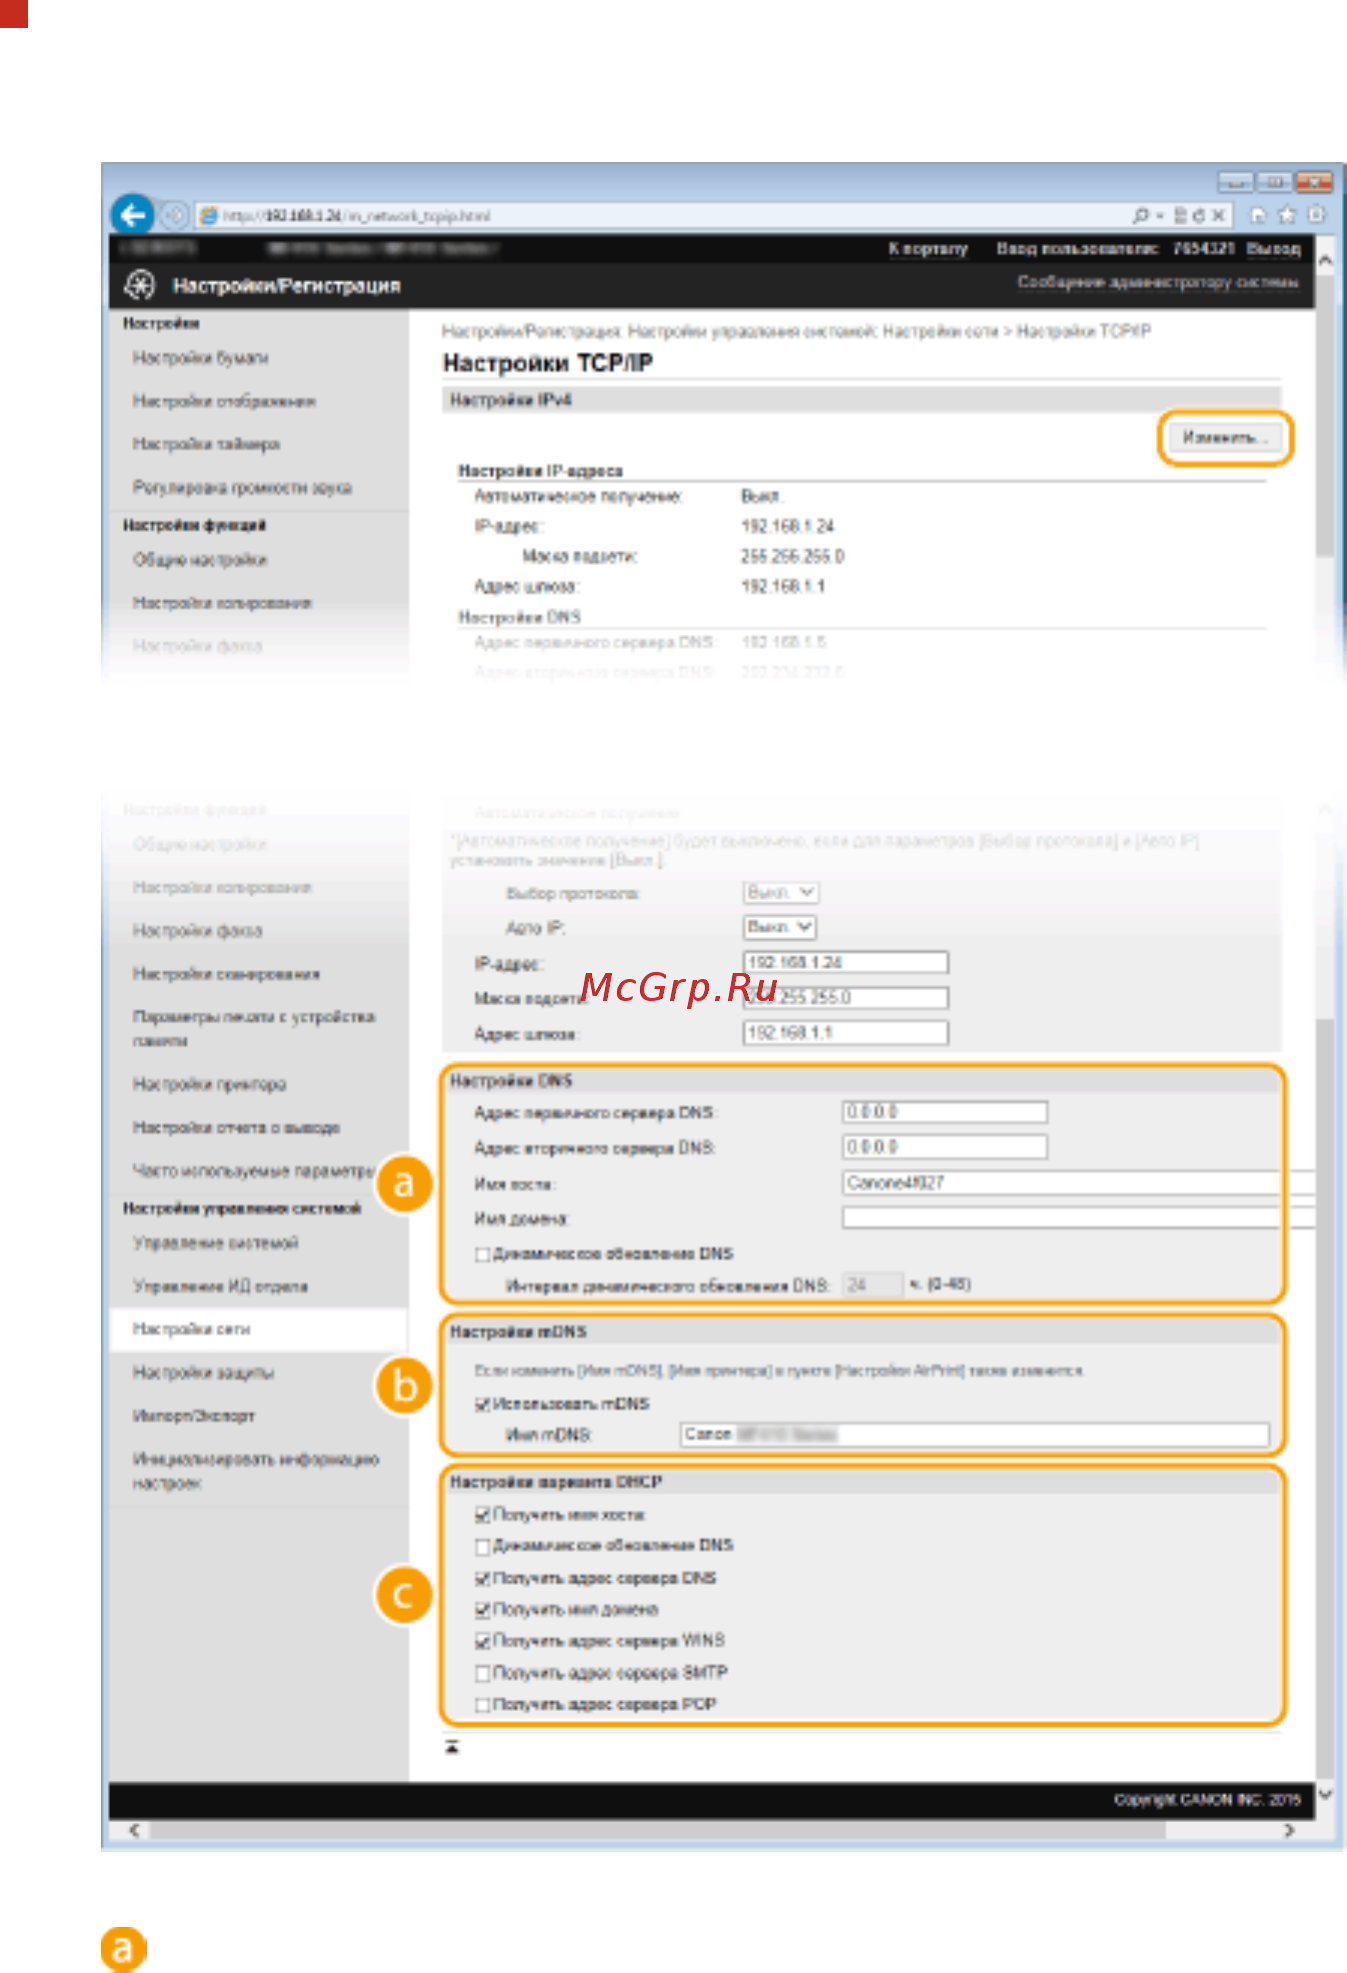This screenshot has width=1347, height=1973.
Task: Click the Выход logout link
Action: click(x=1273, y=248)
